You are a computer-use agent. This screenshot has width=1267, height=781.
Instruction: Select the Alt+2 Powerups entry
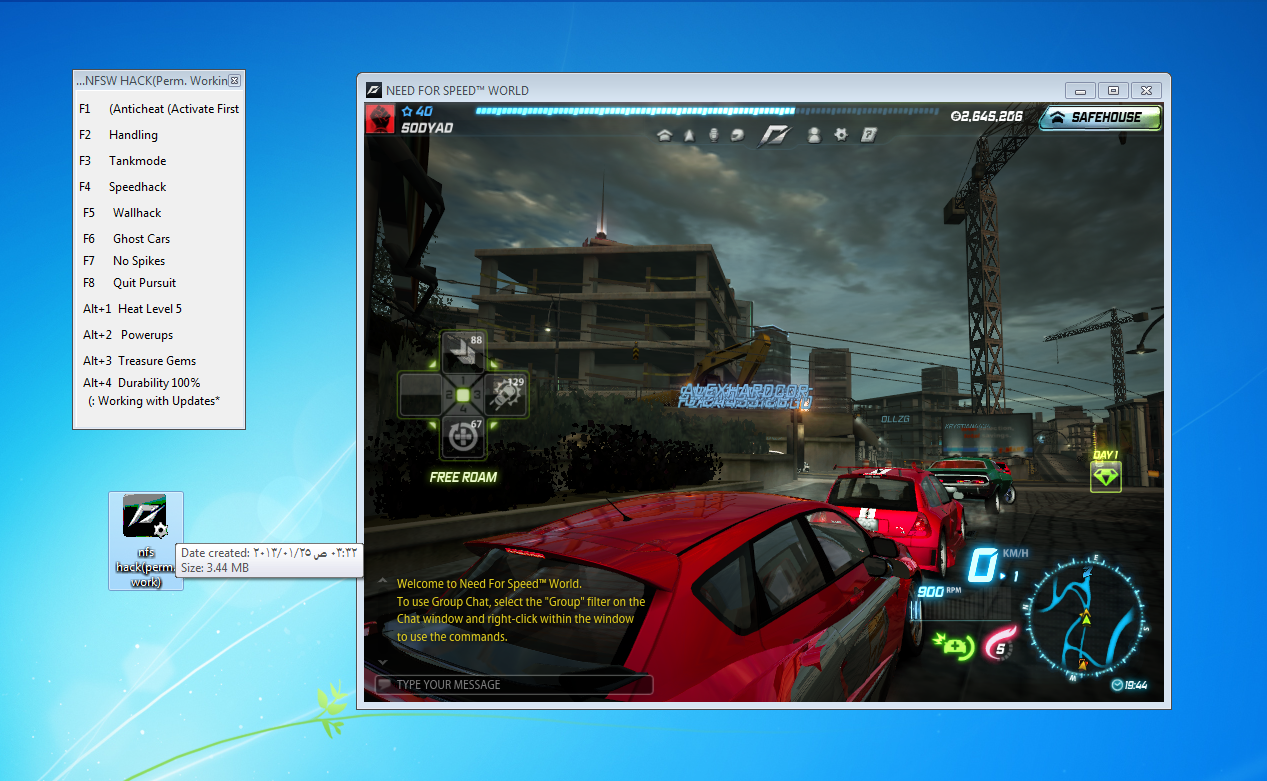[128, 335]
